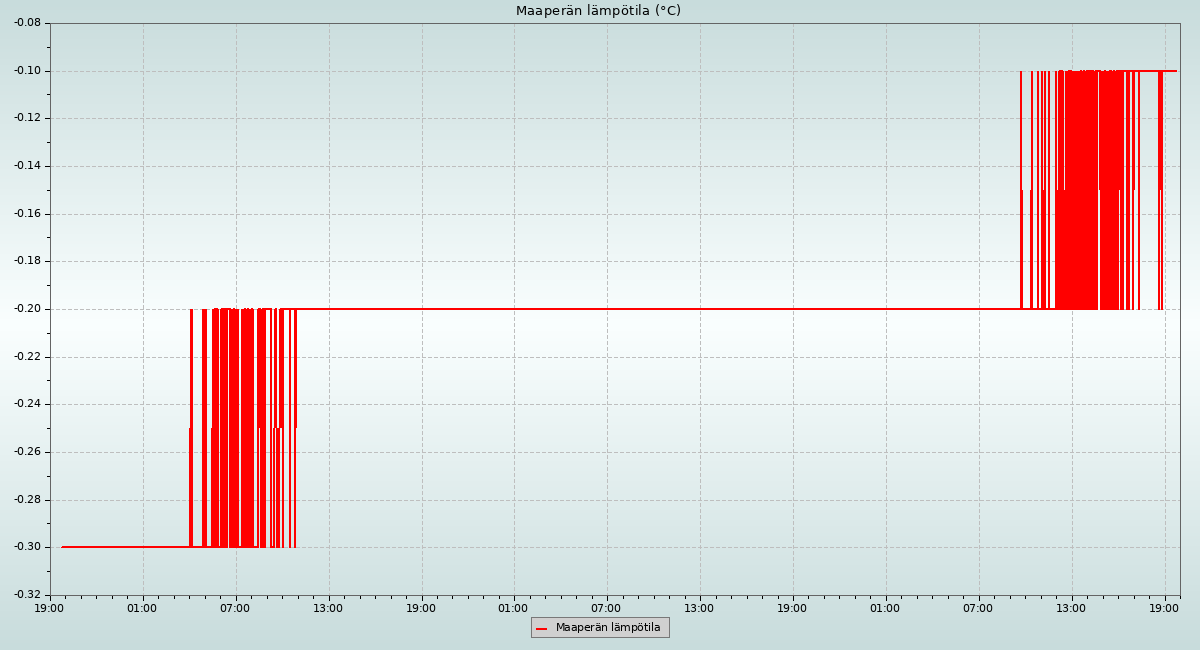Choose the -0.22 y-axis tick label

point(25,357)
